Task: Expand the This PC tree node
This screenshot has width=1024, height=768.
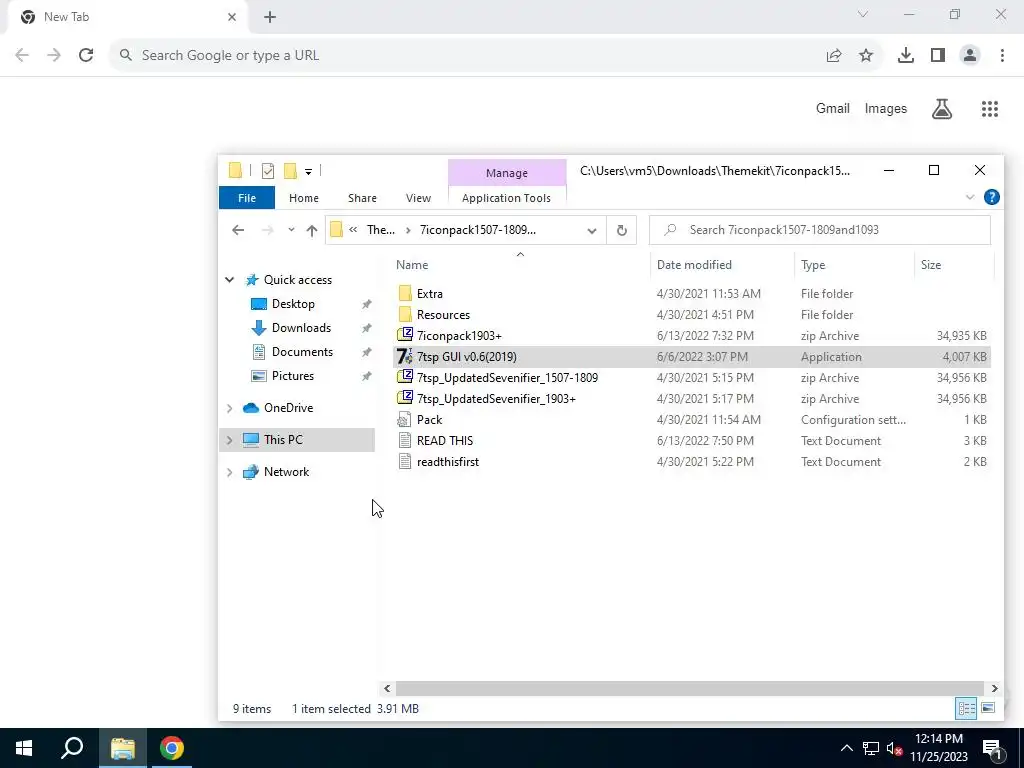Action: tap(229, 440)
